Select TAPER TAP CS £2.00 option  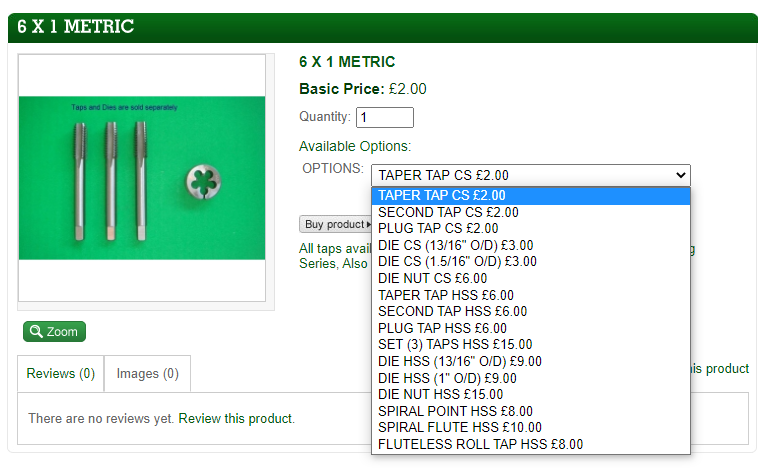tap(442, 195)
